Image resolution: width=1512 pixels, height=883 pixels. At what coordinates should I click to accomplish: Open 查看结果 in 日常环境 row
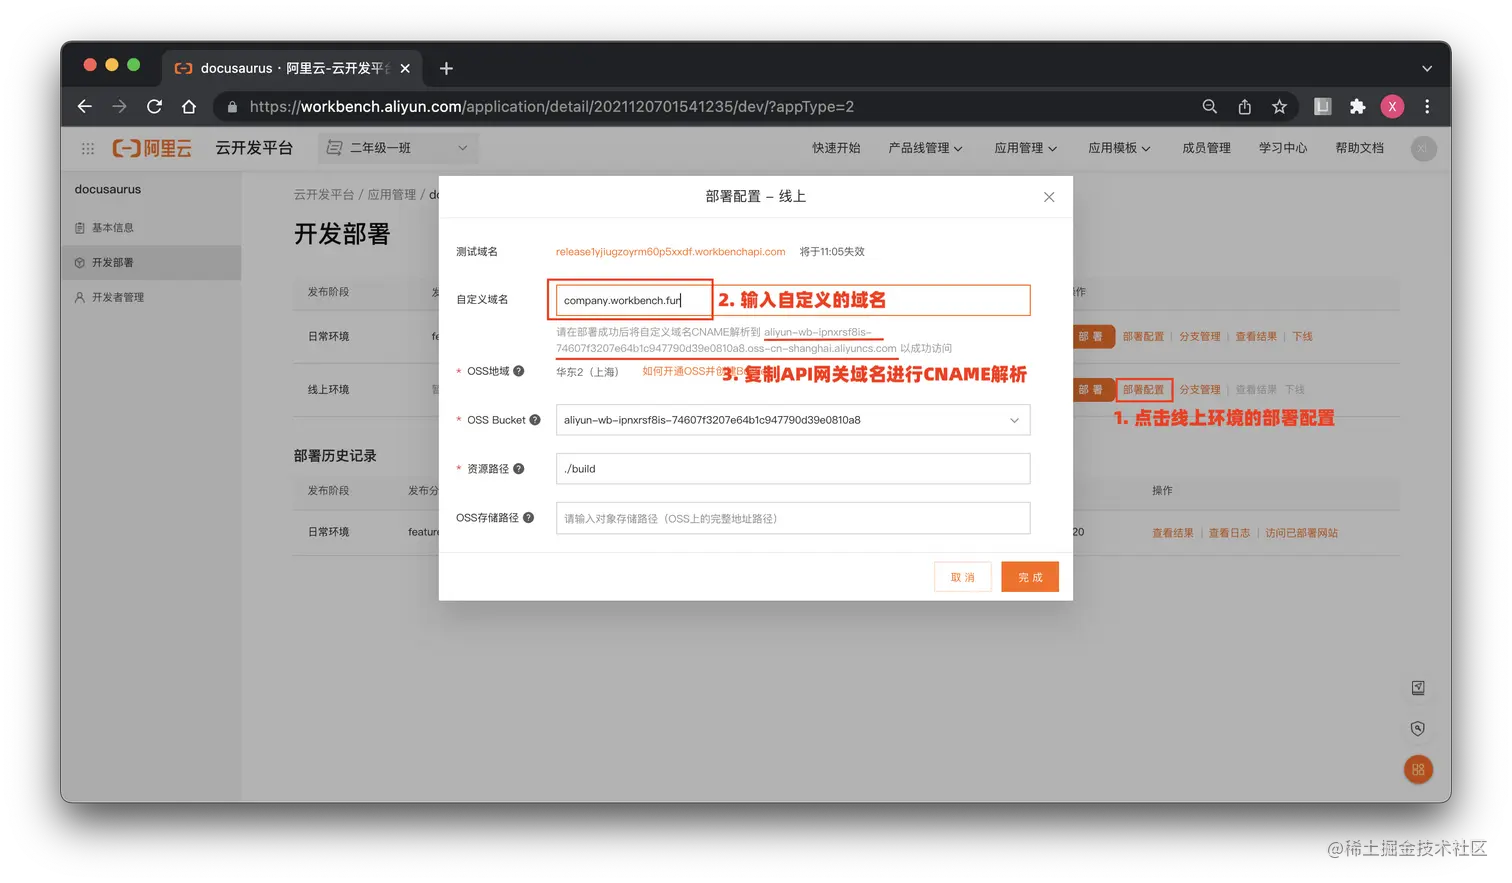[1256, 337]
